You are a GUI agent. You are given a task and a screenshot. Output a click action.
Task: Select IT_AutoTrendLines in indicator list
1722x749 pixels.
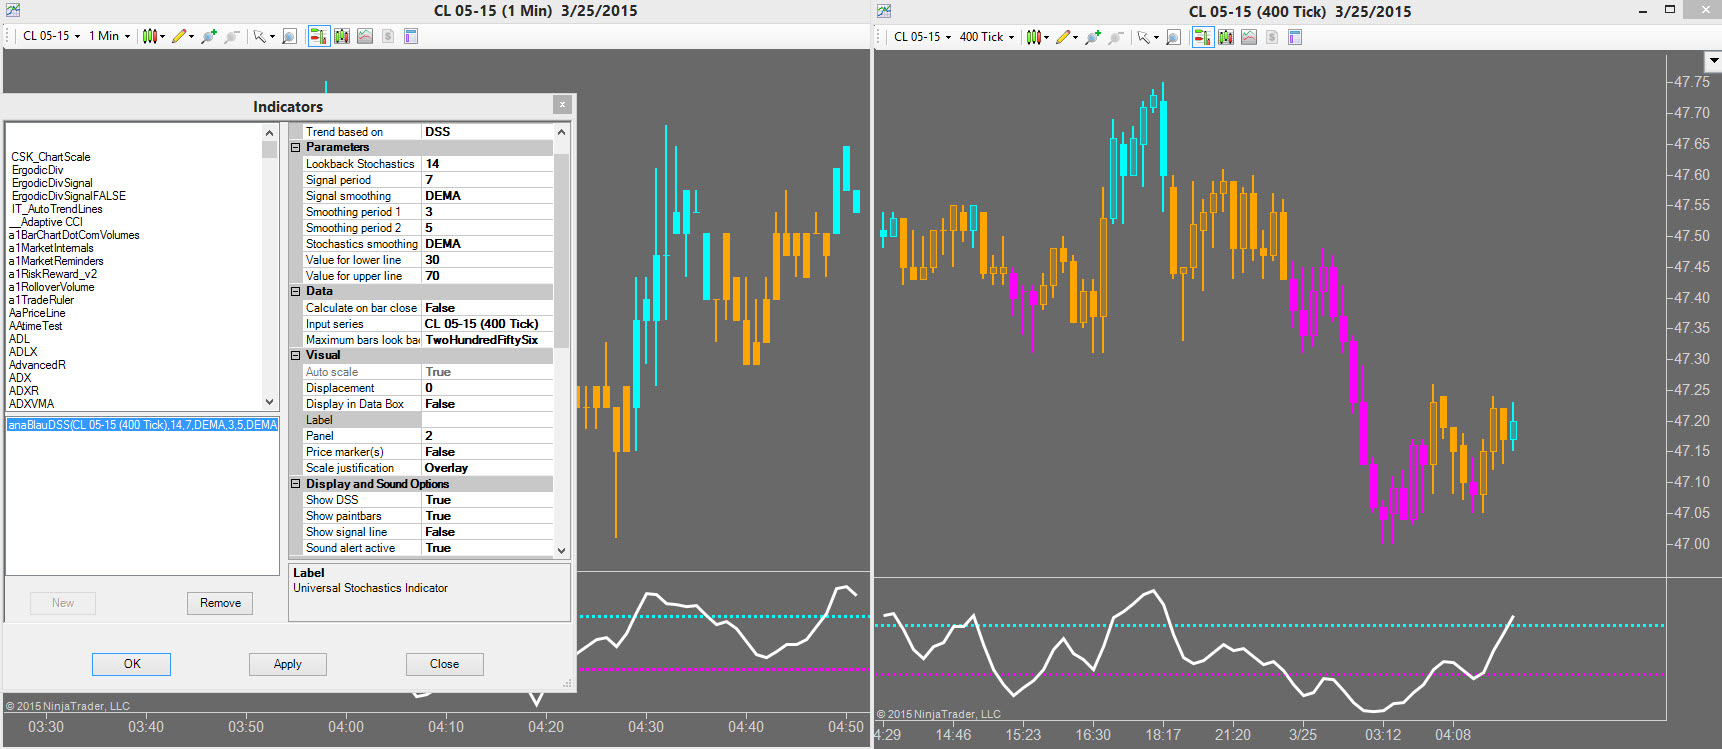[x=57, y=209]
